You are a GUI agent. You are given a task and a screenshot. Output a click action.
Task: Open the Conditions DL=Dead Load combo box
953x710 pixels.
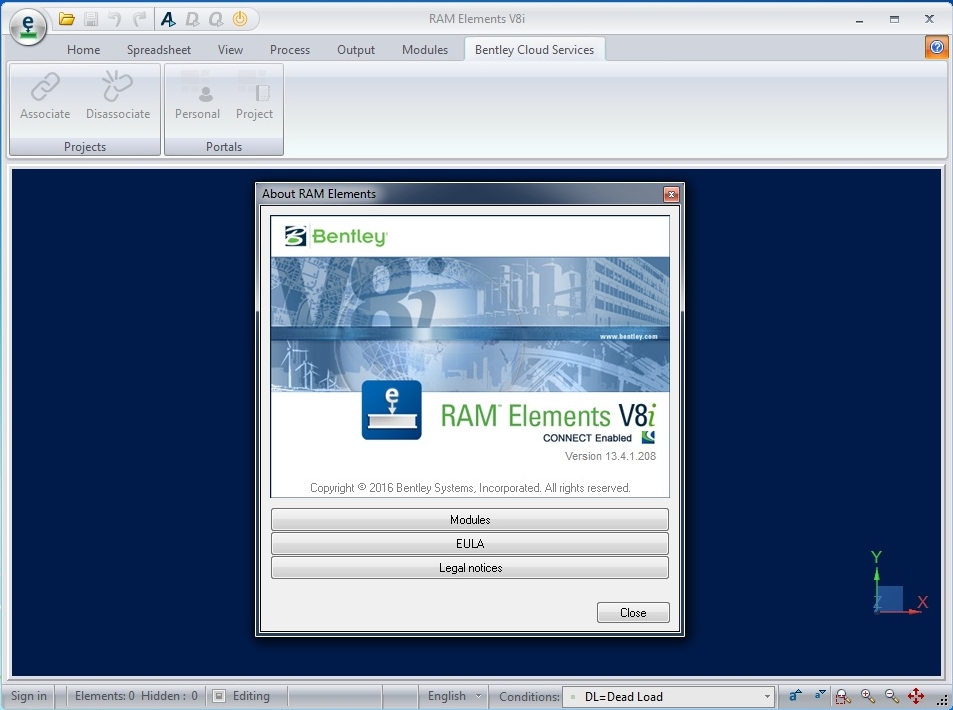pos(669,697)
